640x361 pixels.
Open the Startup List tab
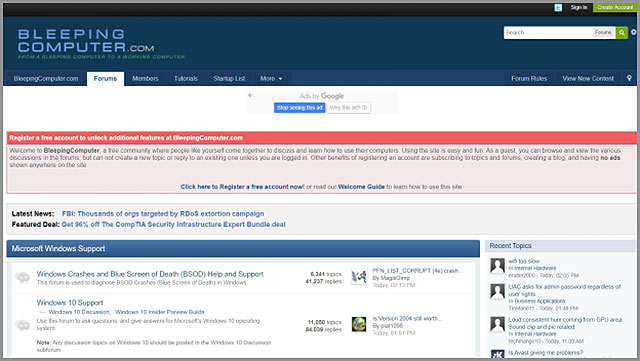point(229,78)
